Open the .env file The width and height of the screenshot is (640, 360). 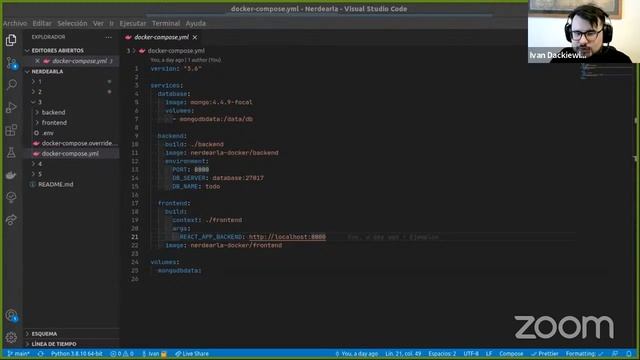[48, 133]
